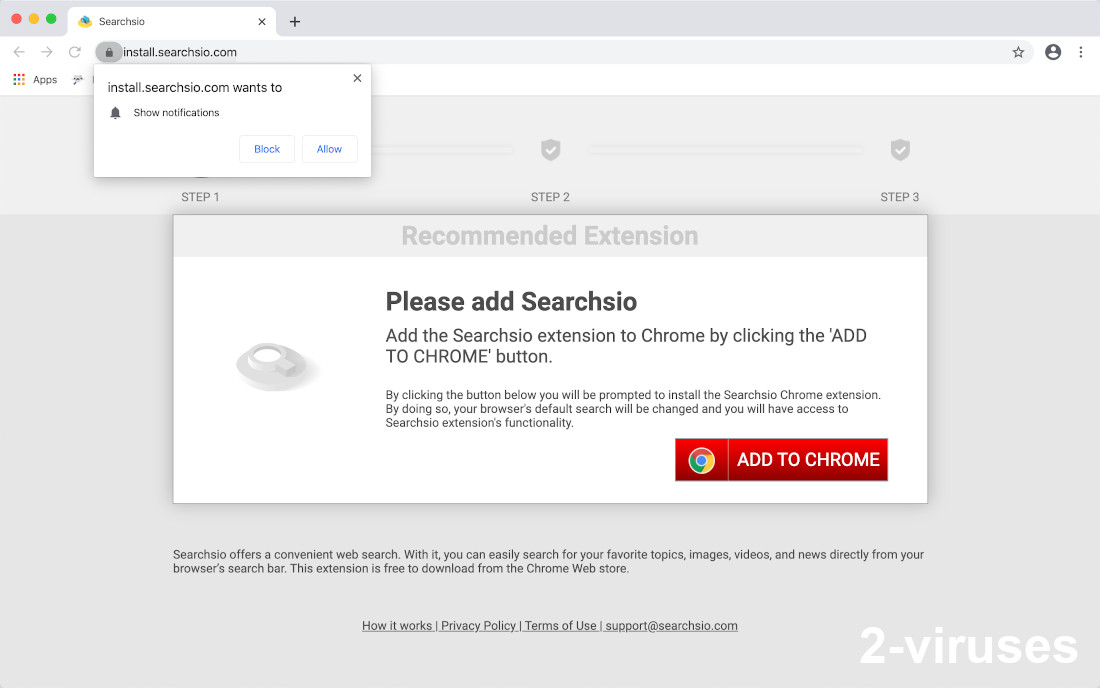Open the Chrome profile icon

point(1052,51)
